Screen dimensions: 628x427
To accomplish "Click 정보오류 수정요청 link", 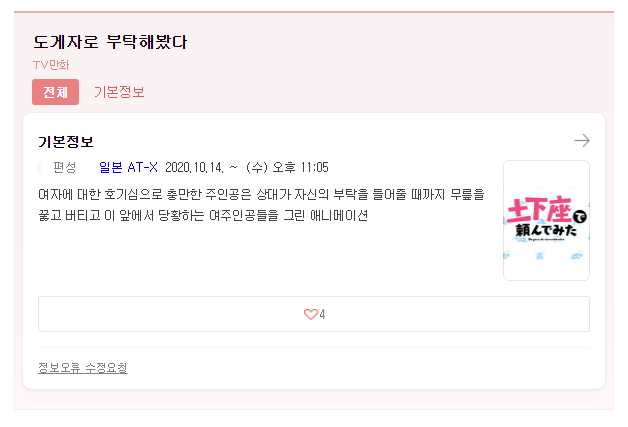I will click(83, 368).
